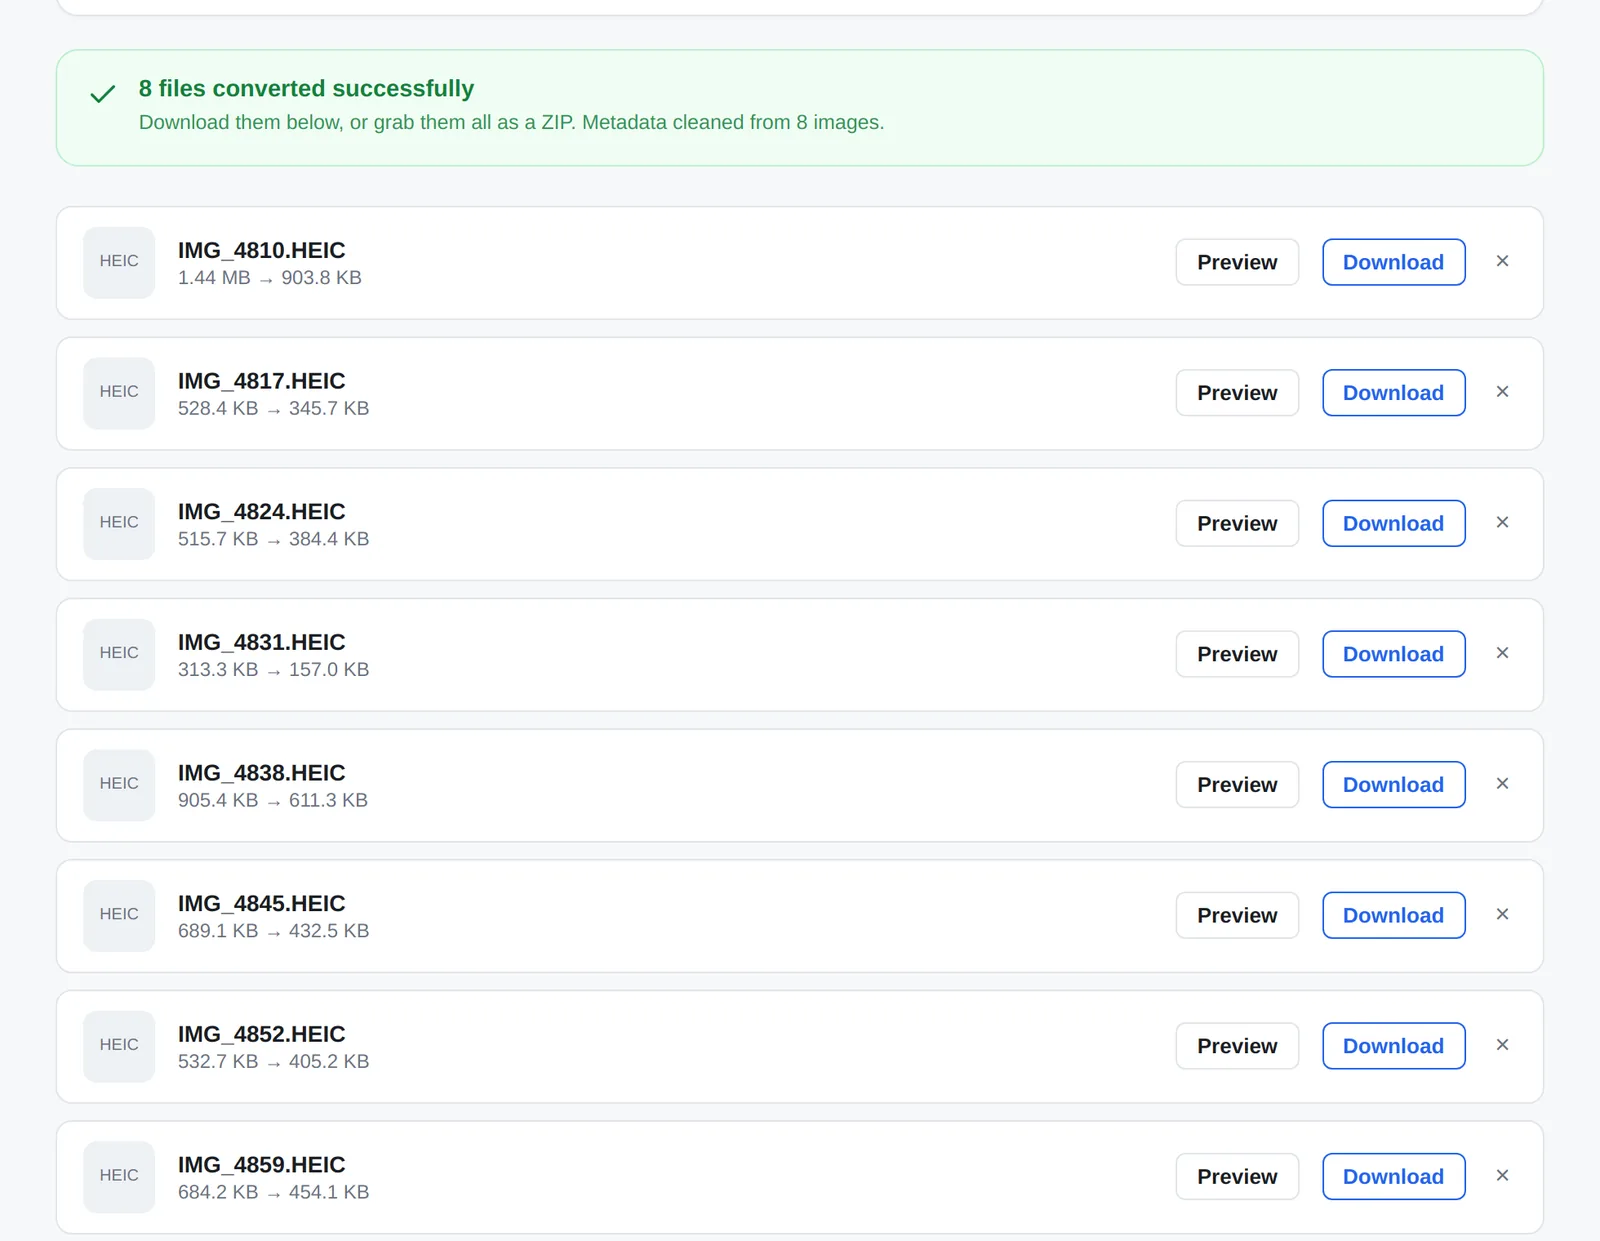Download converted IMG_4810.HEIC
The width and height of the screenshot is (1600, 1241).
tap(1394, 262)
